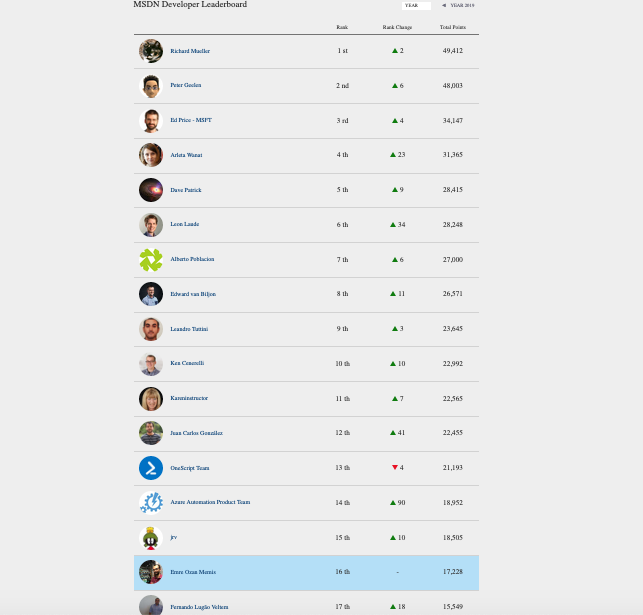Select highlighted Emre Ozan Memis row name
This screenshot has height=615, width=643.
[193, 572]
